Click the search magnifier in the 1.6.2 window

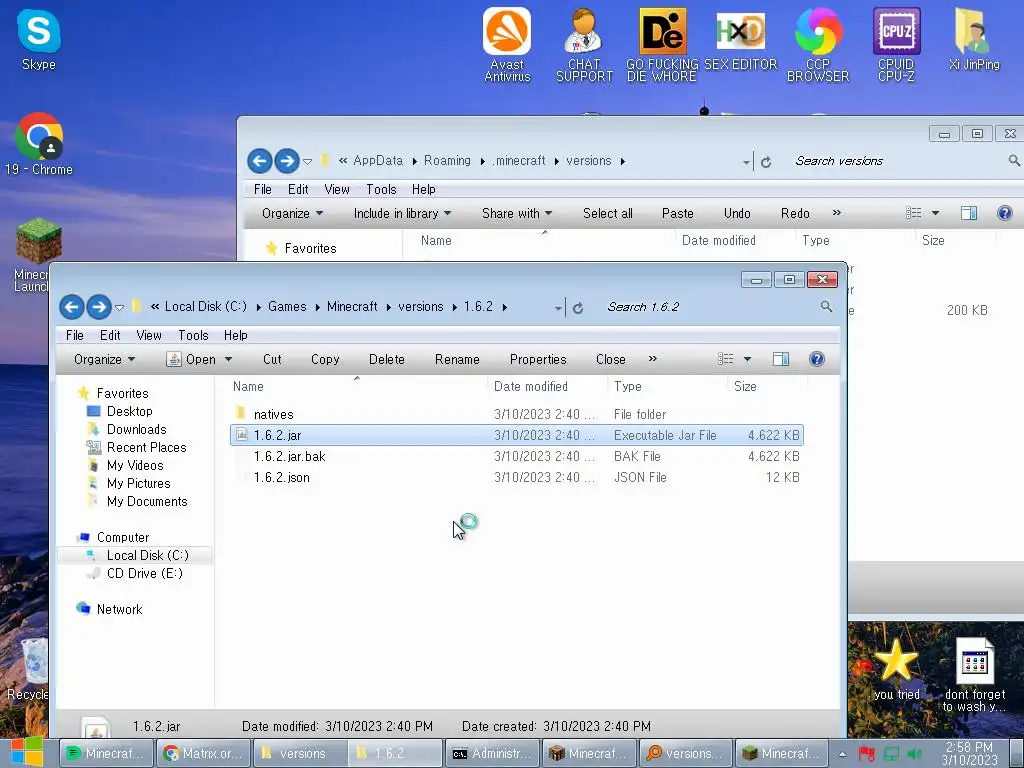point(826,306)
